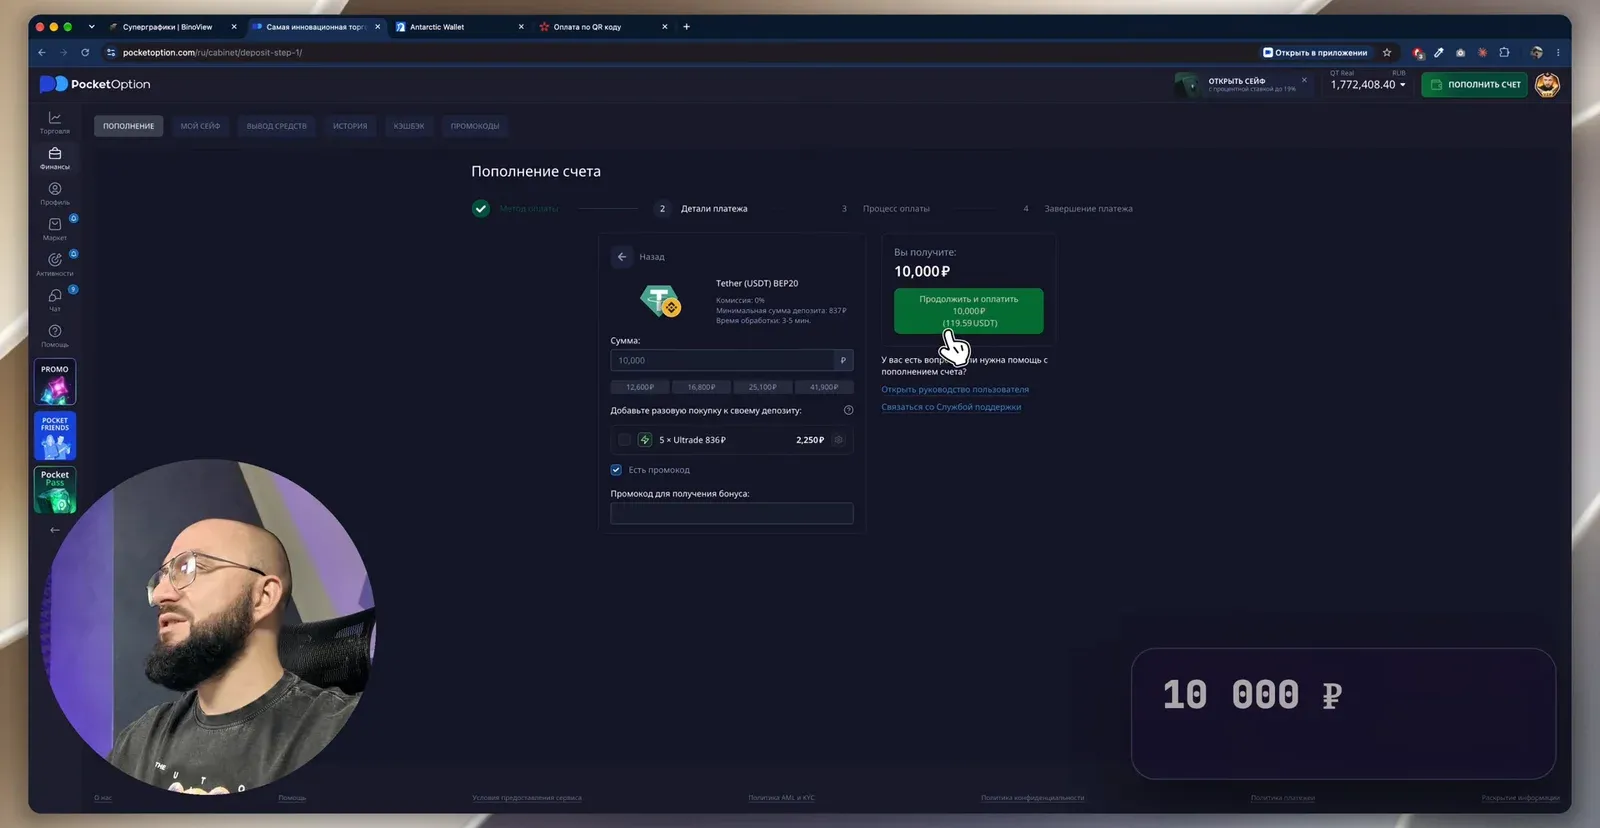Dismiss the Открыть сейф banner
This screenshot has height=828, width=1600.
tap(1304, 80)
